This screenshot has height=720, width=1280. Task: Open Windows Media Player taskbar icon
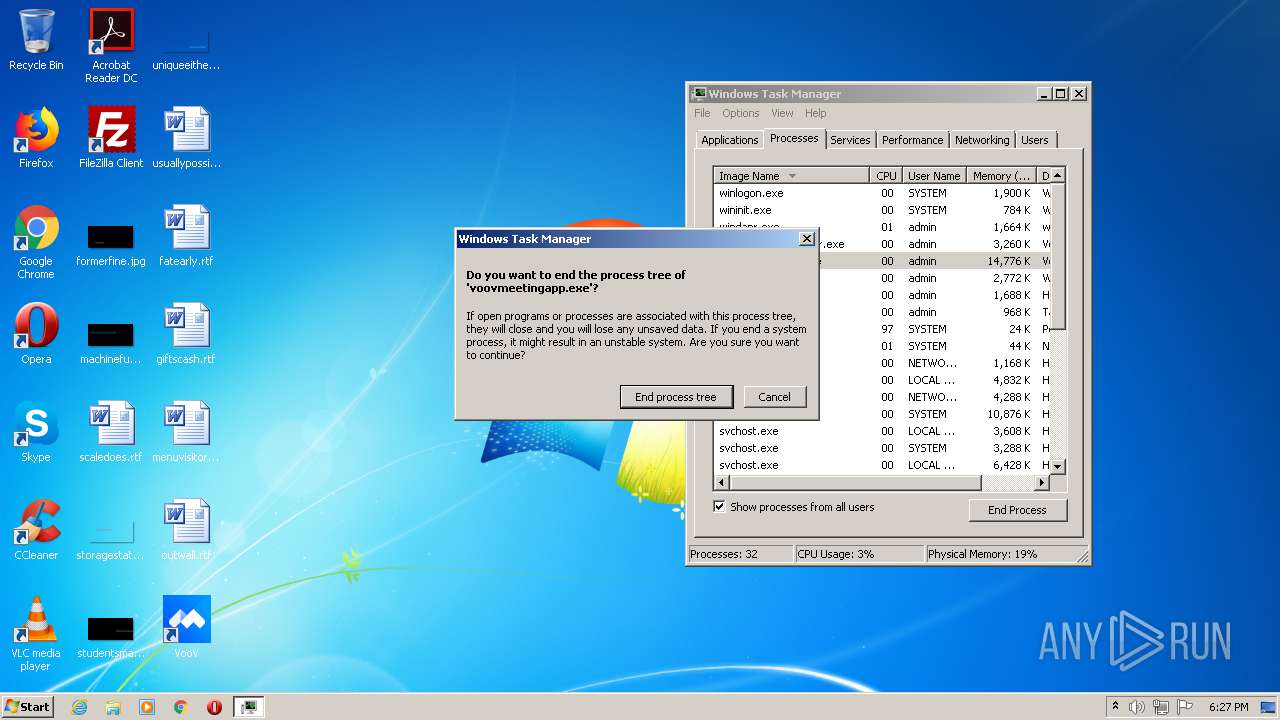[147, 707]
